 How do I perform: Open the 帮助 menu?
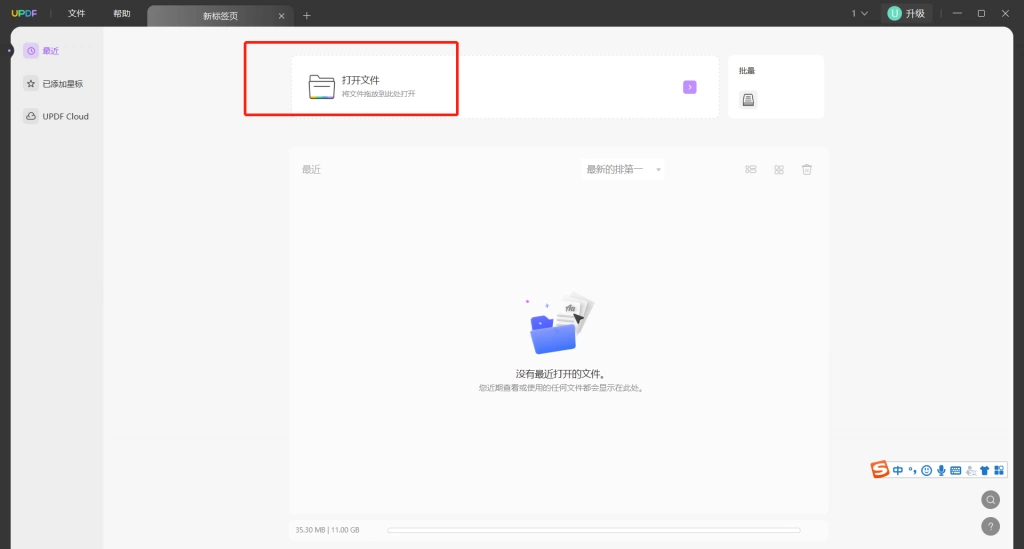[121, 14]
